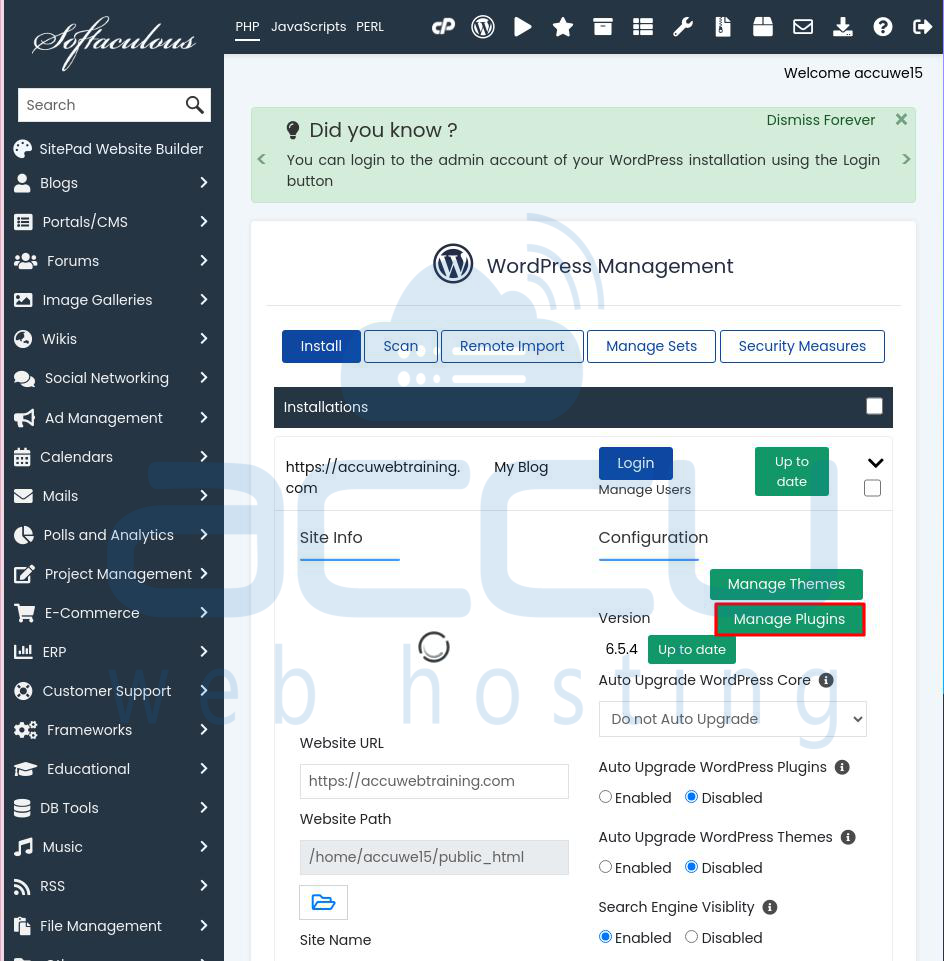The height and width of the screenshot is (961, 944).
Task: Collapse the installation details chevron
Action: click(x=875, y=463)
